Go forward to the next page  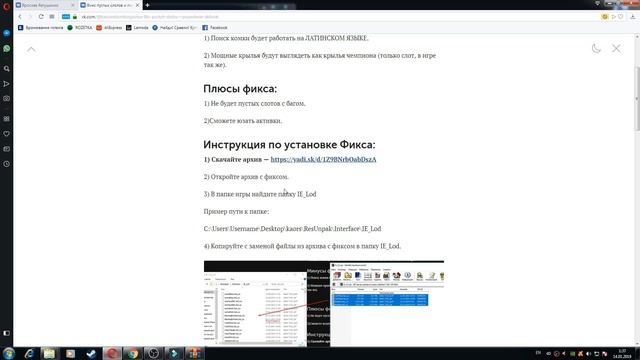30,17
